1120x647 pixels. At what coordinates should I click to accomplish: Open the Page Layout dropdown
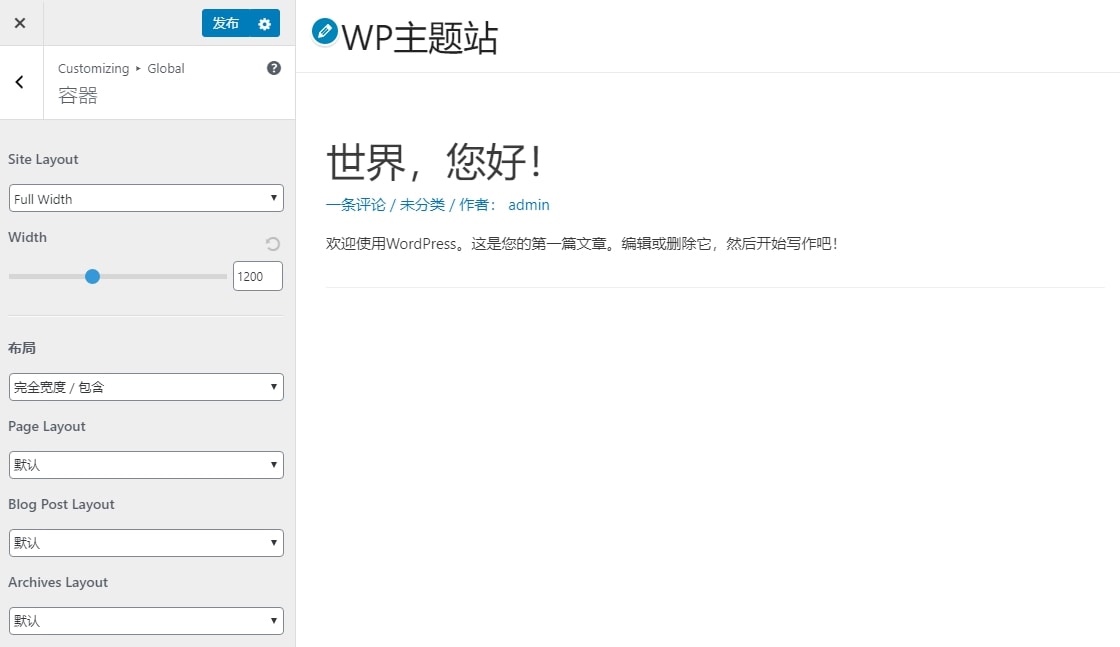point(145,465)
